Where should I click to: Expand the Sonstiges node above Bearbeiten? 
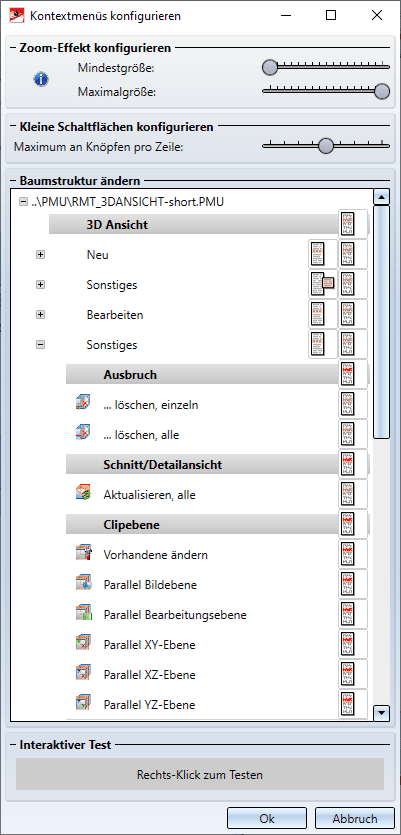click(40, 284)
